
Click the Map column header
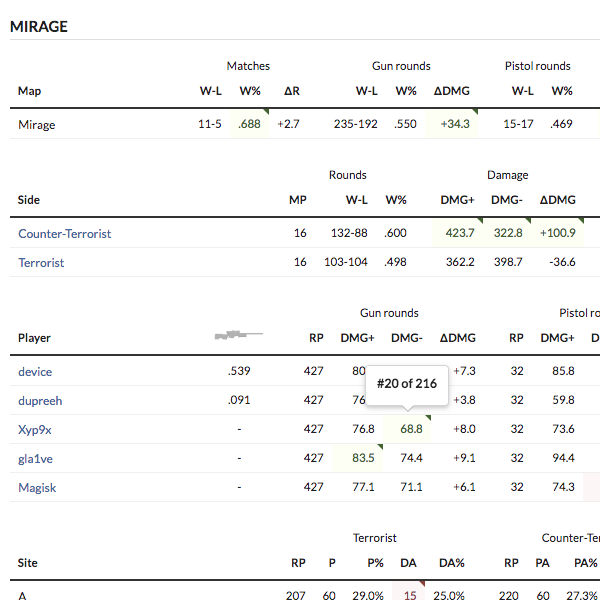coord(29,91)
